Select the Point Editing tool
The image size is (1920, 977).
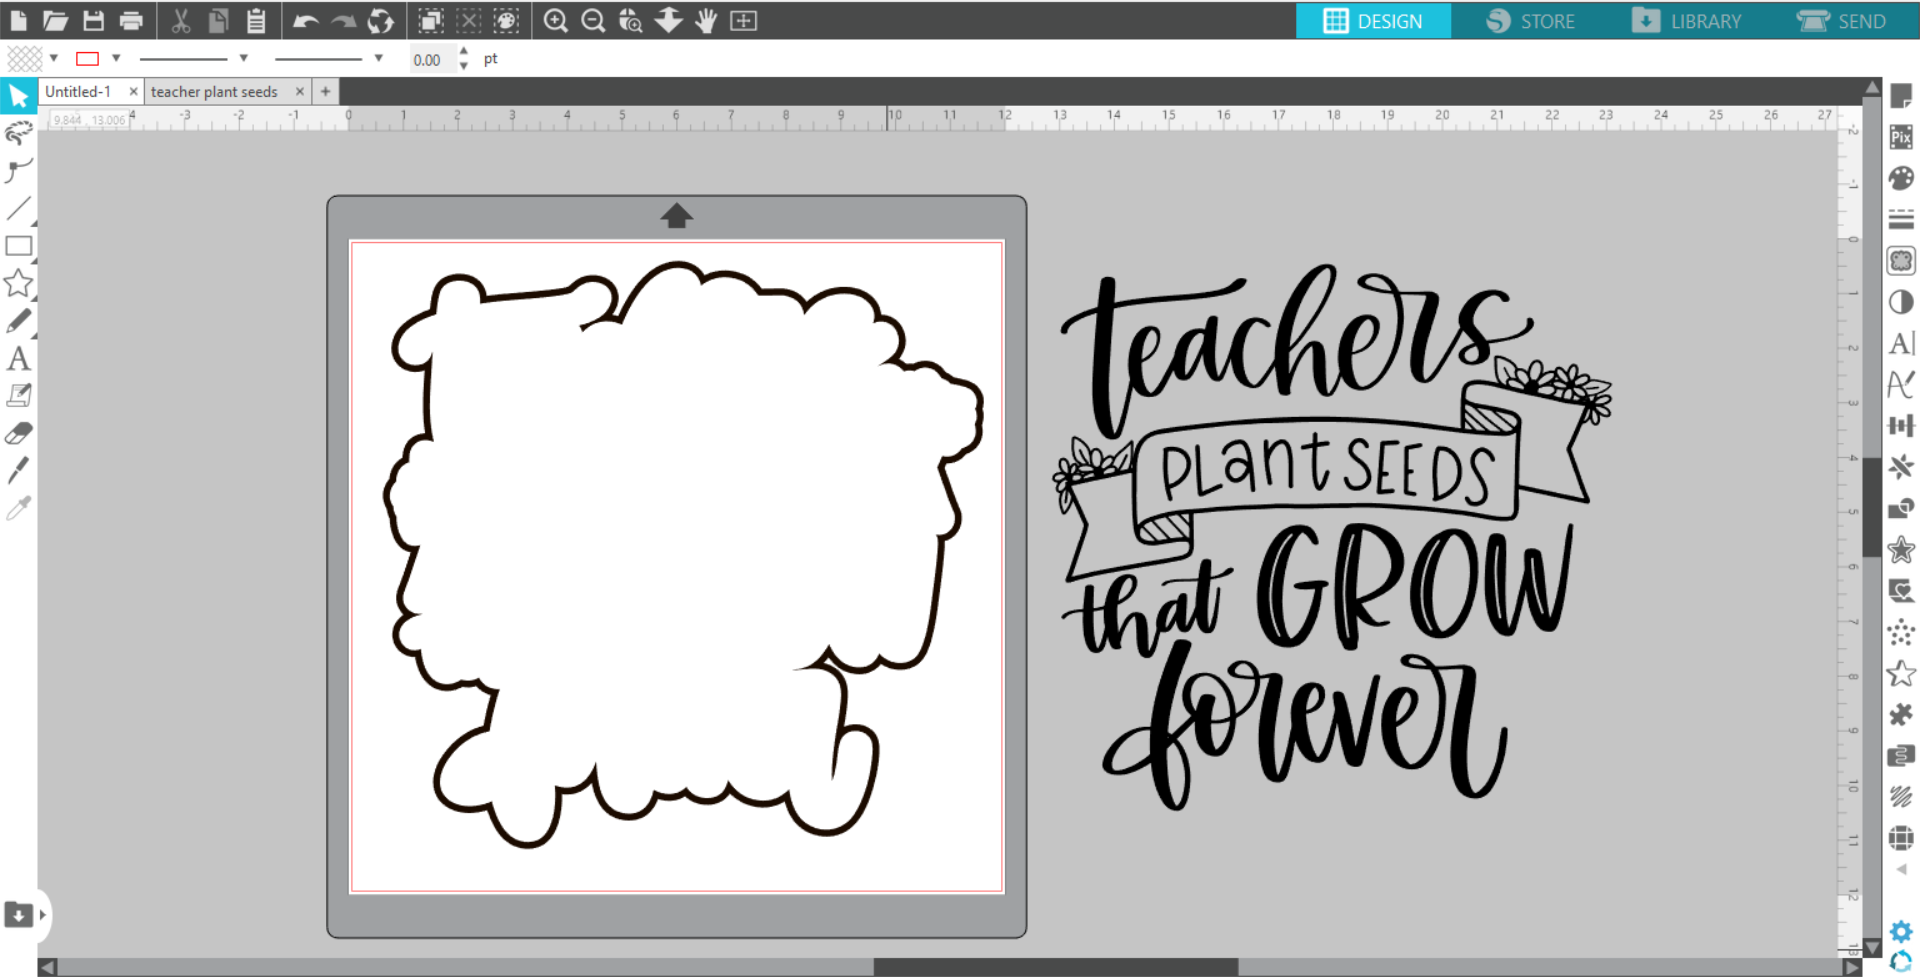[x=18, y=172]
